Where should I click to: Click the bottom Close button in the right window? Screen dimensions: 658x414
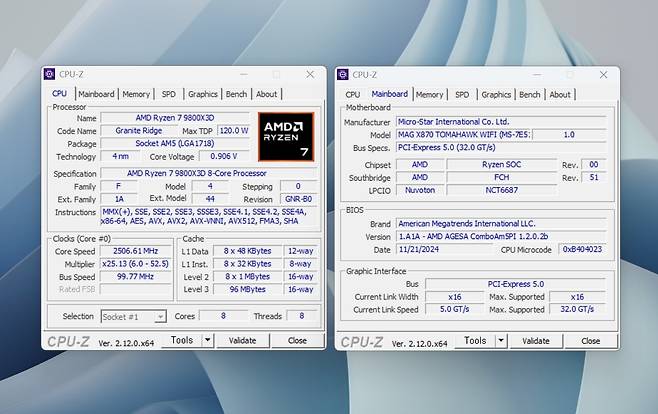pos(590,341)
